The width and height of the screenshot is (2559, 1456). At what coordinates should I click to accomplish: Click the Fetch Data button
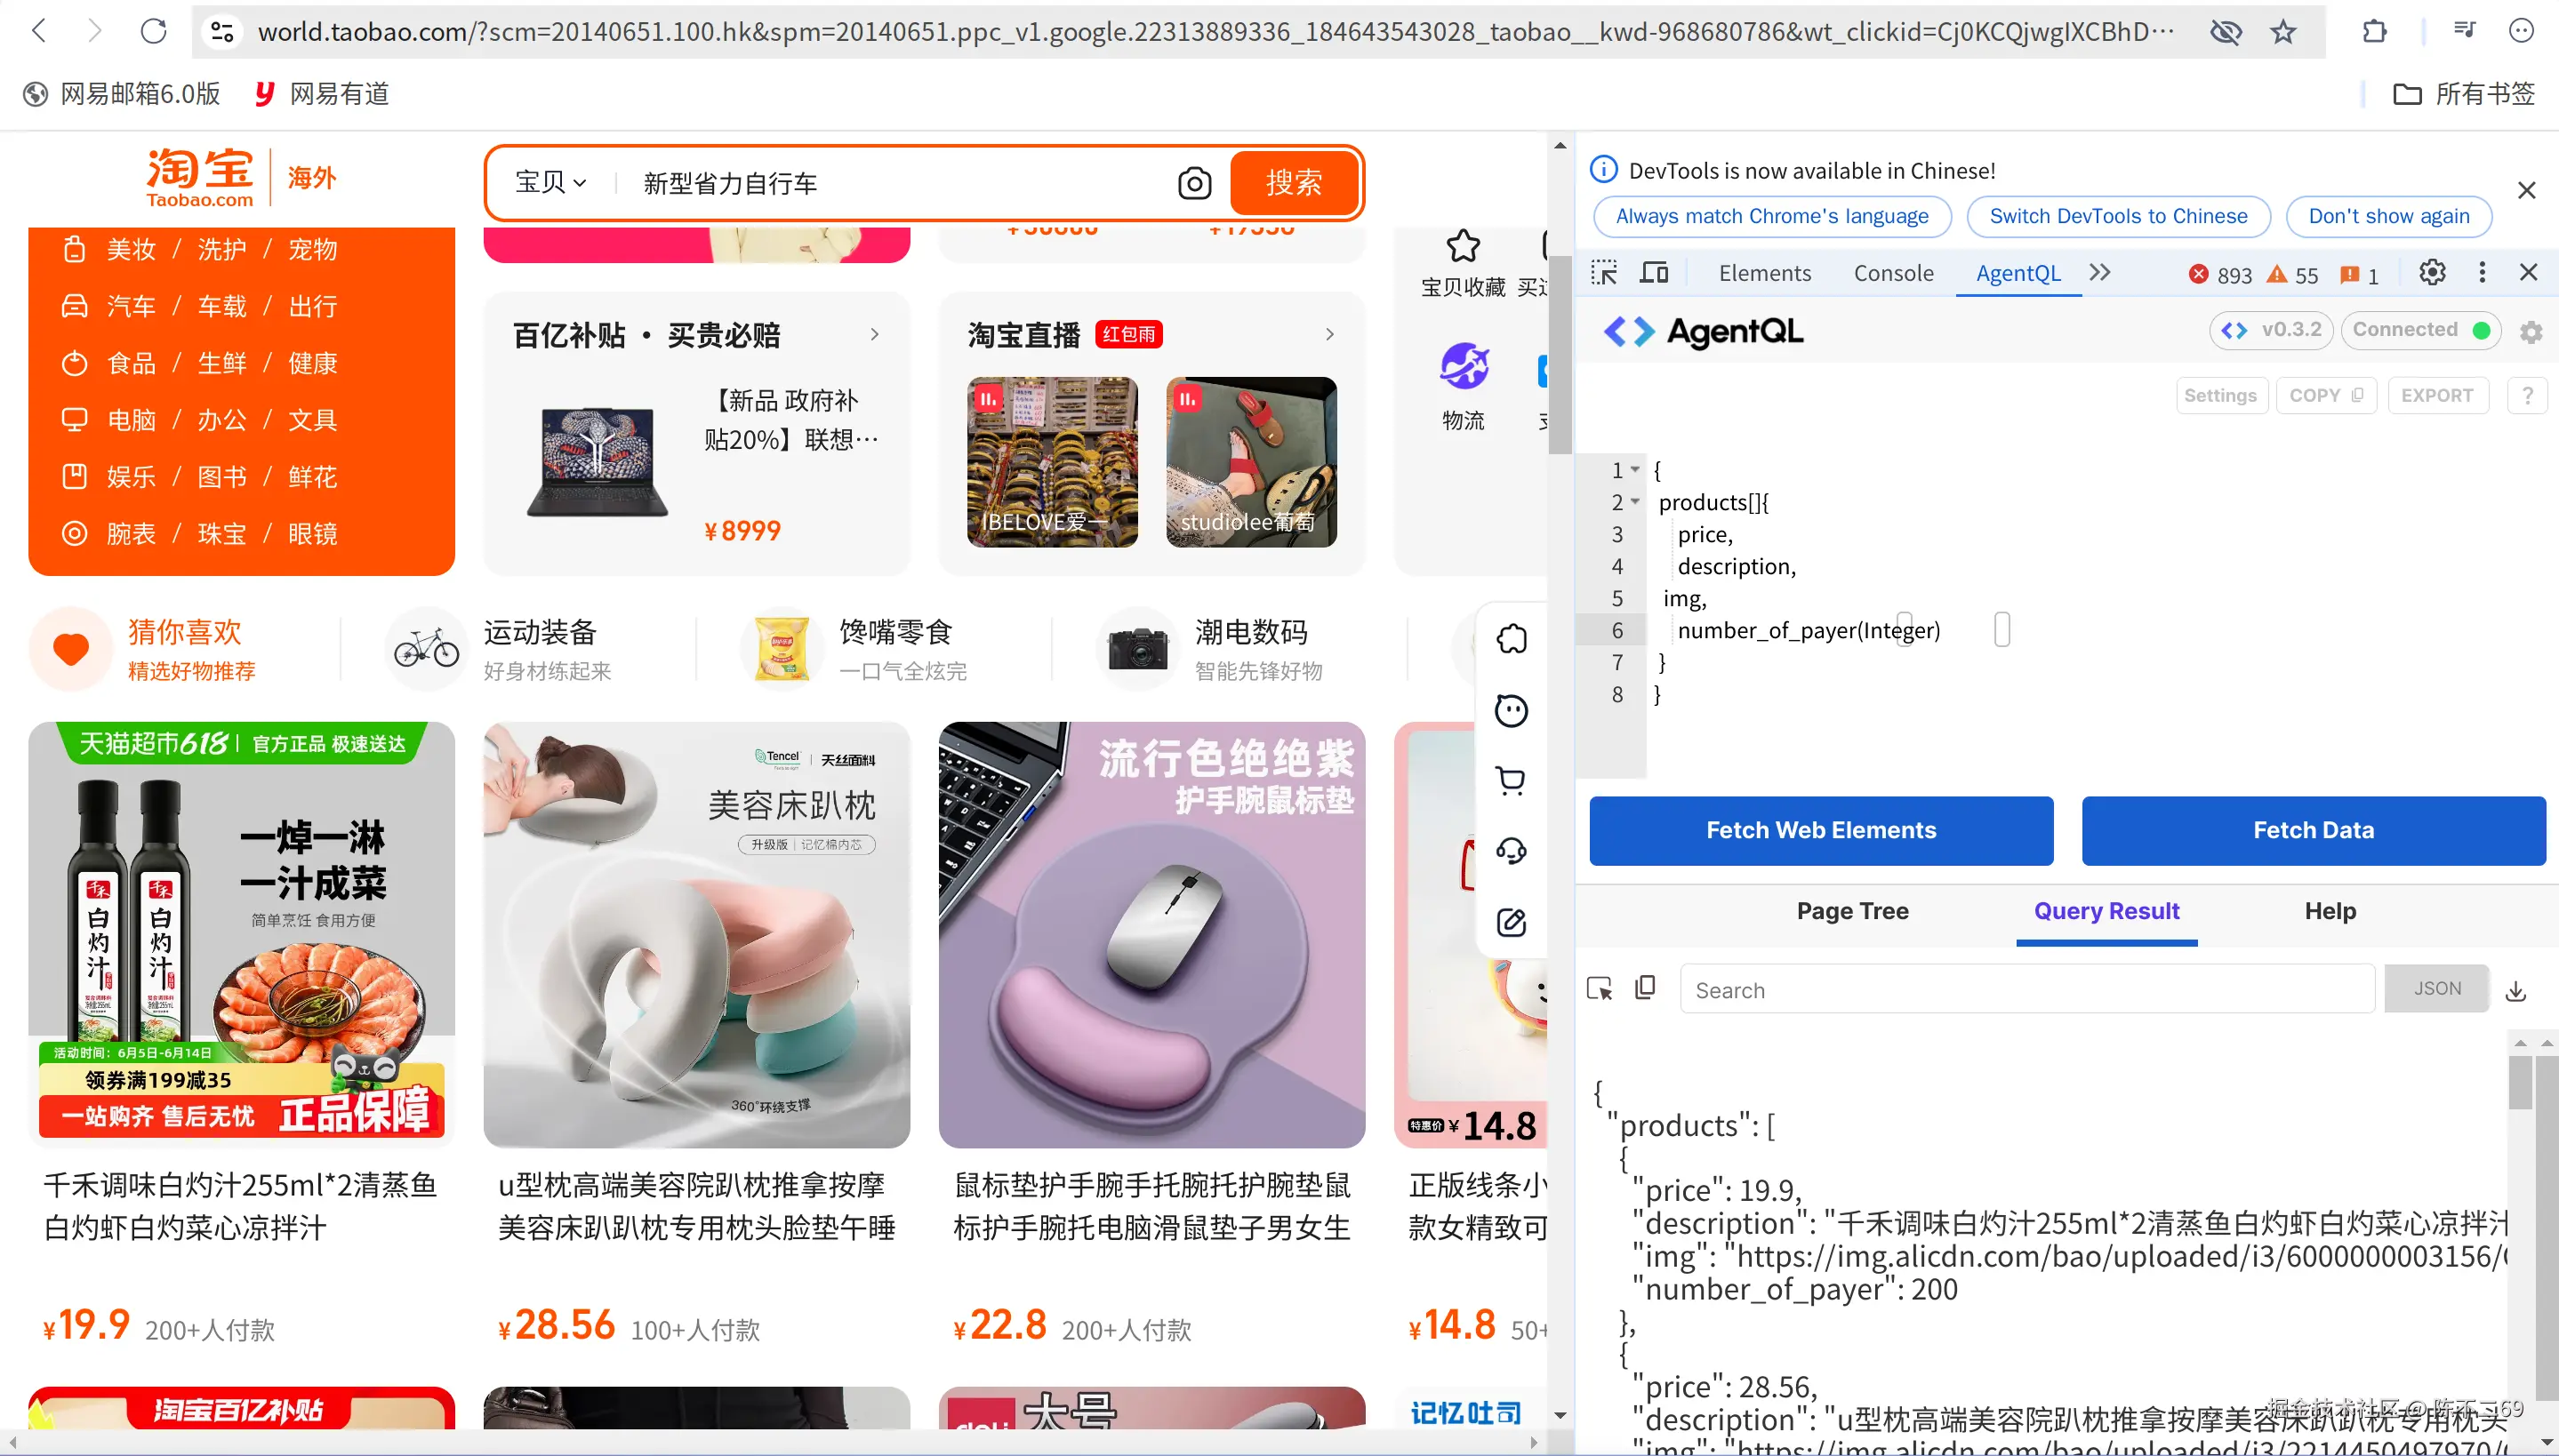[x=2313, y=830]
